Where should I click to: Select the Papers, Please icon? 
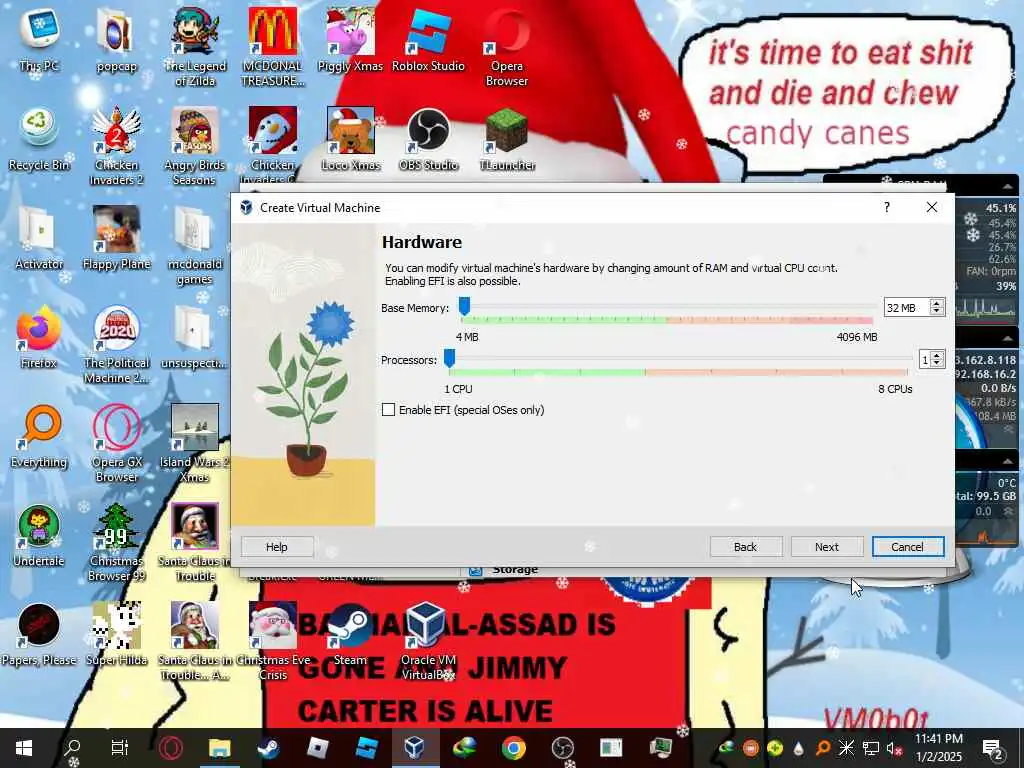[x=39, y=635]
